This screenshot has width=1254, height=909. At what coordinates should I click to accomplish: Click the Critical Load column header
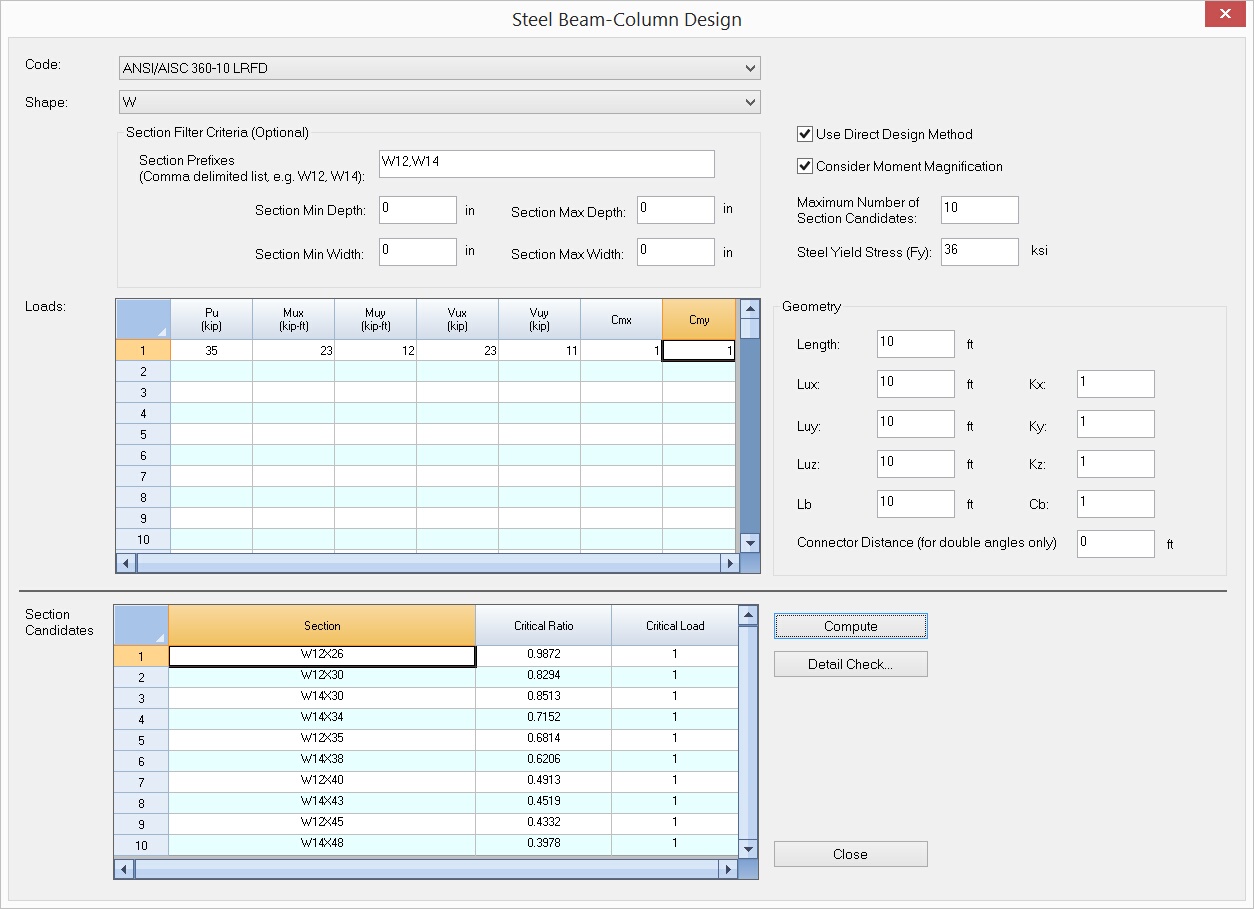click(x=675, y=625)
